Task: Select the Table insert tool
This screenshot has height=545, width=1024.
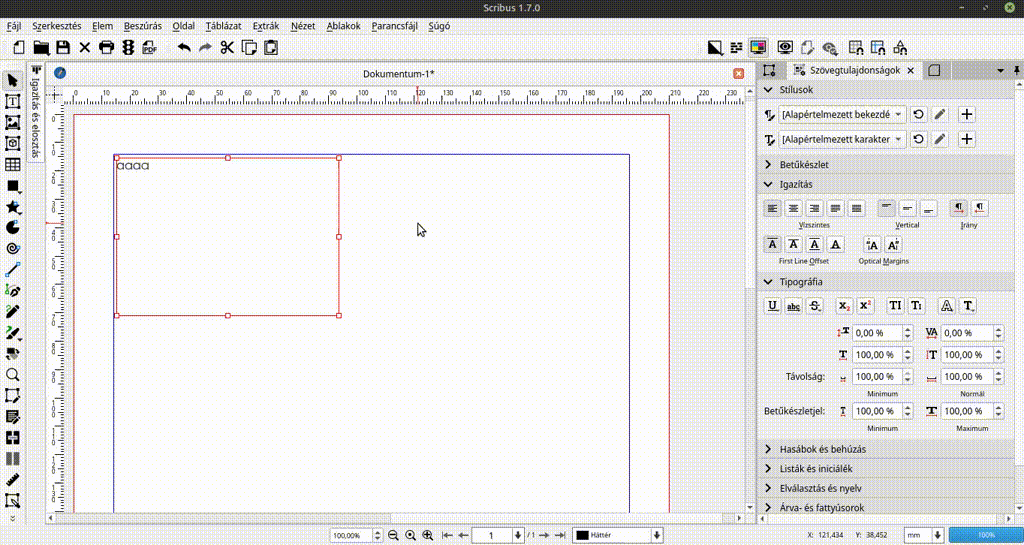Action: tap(13, 165)
